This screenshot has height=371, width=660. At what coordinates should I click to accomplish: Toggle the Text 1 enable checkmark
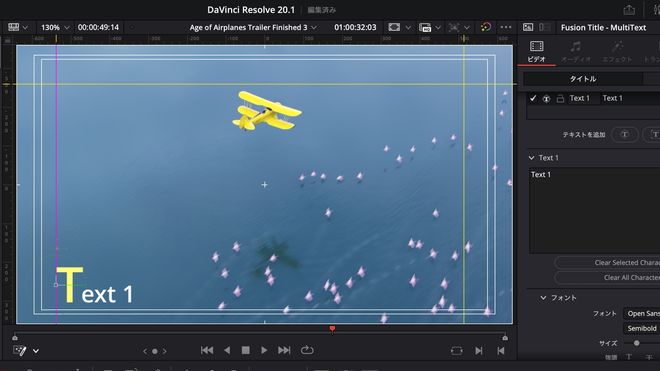(x=533, y=98)
